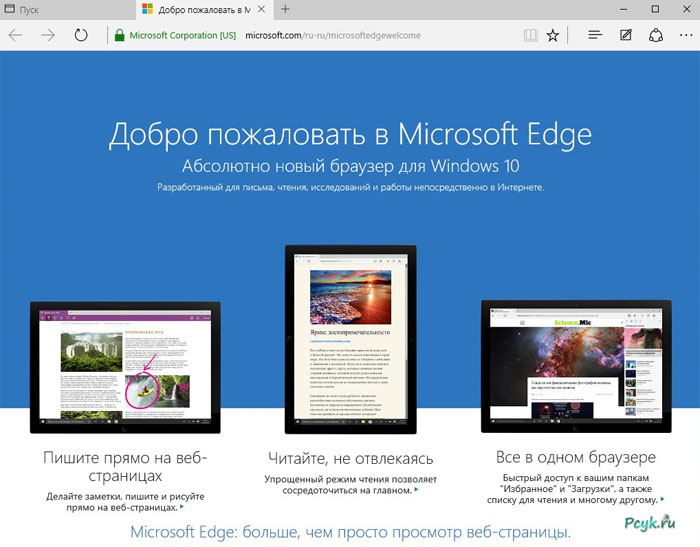
Task: Maximize the Edge browser window
Action: tap(655, 9)
